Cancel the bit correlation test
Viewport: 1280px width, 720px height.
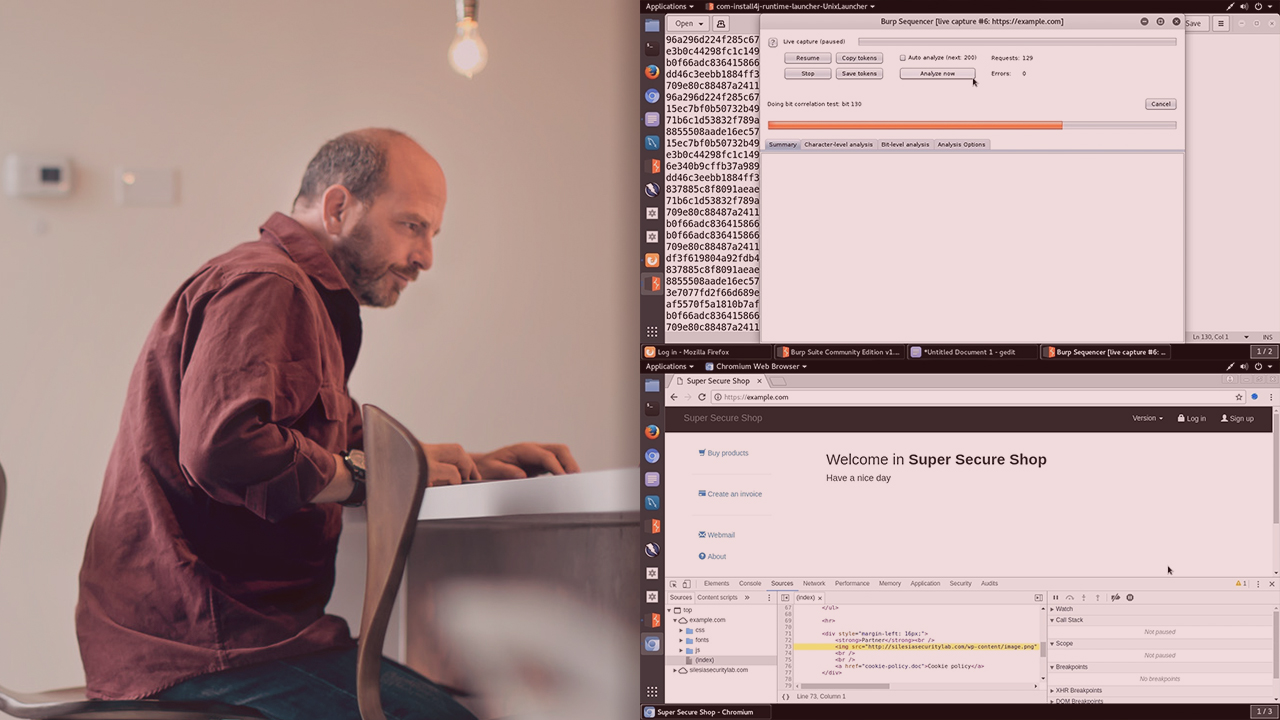click(x=1160, y=104)
